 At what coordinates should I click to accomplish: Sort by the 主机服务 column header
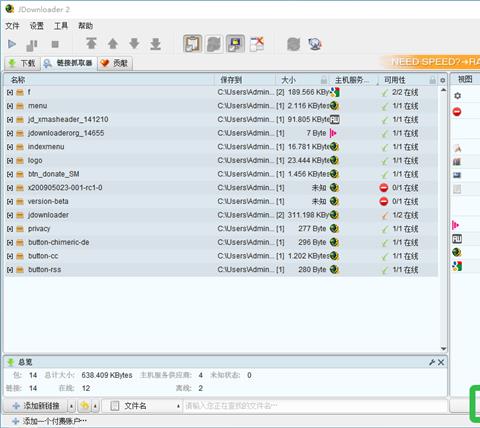point(353,80)
